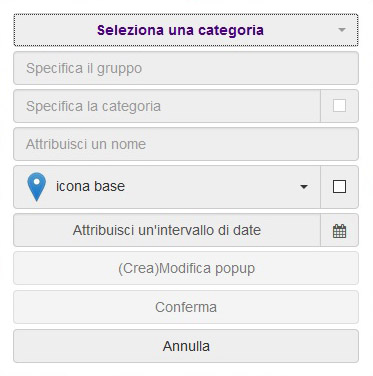Click the blue map pin icon
This screenshot has width=373, height=376.
(x=36, y=187)
